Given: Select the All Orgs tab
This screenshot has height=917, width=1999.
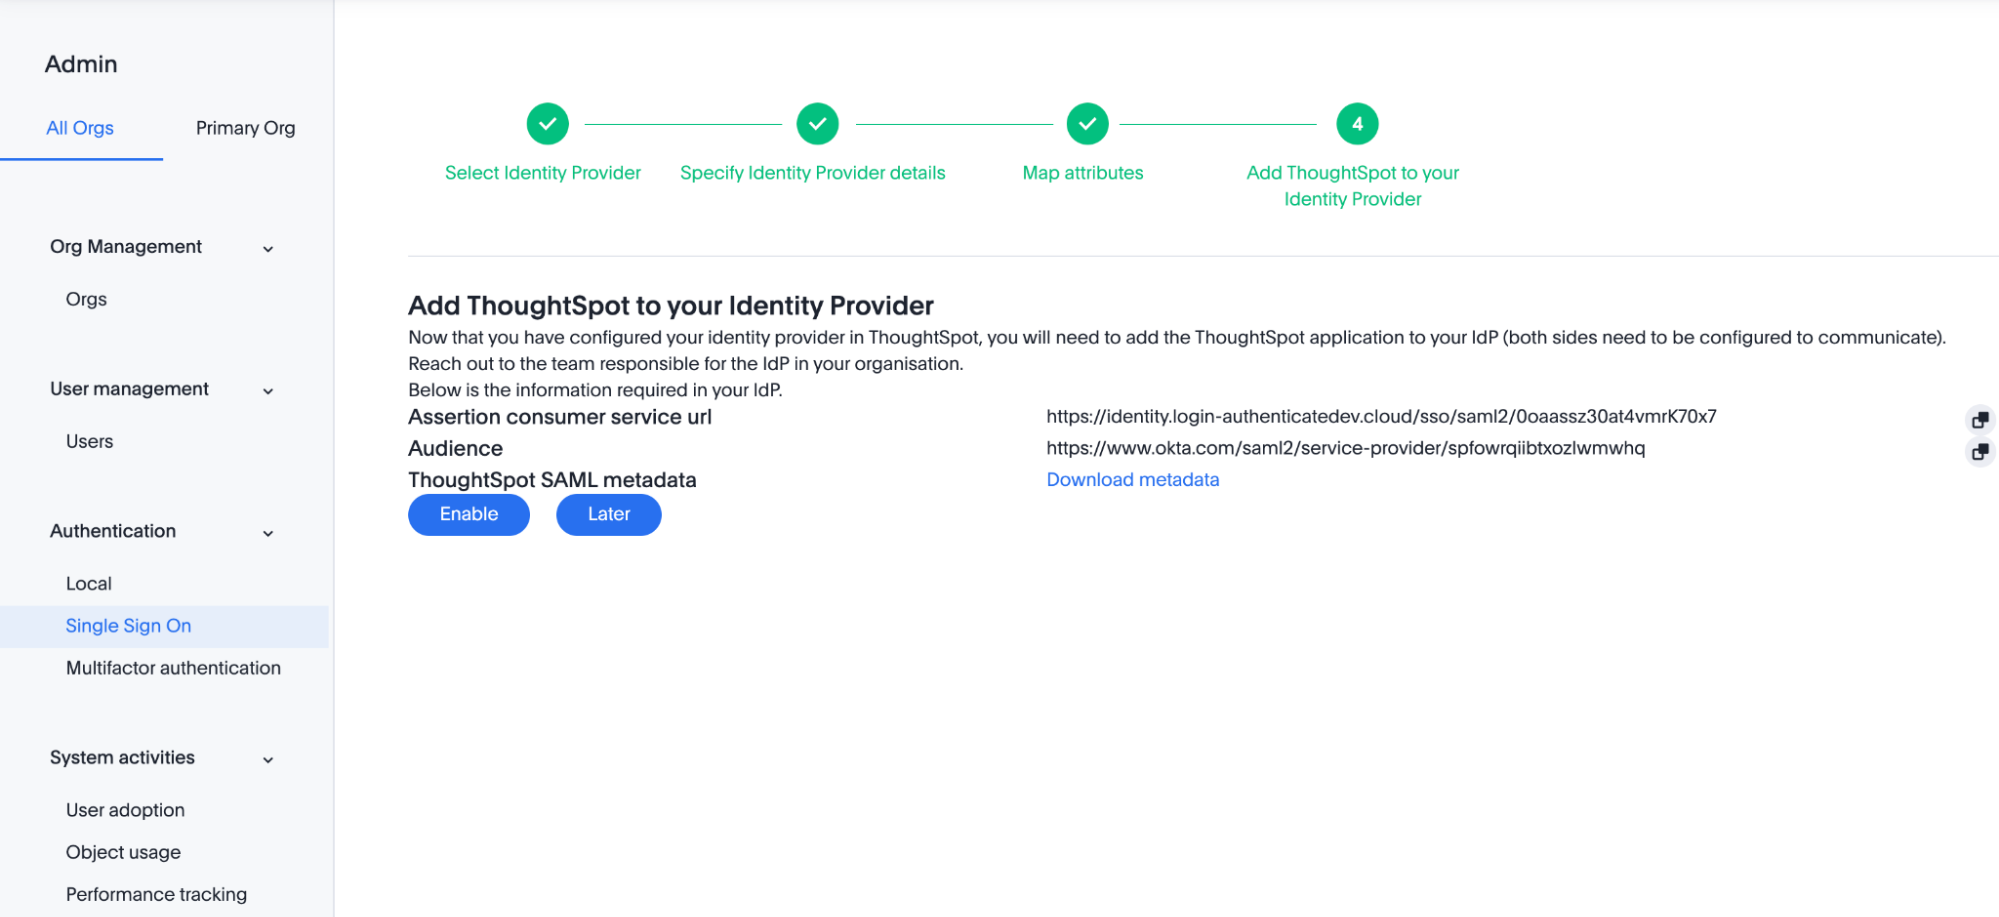Looking at the screenshot, I should point(79,128).
